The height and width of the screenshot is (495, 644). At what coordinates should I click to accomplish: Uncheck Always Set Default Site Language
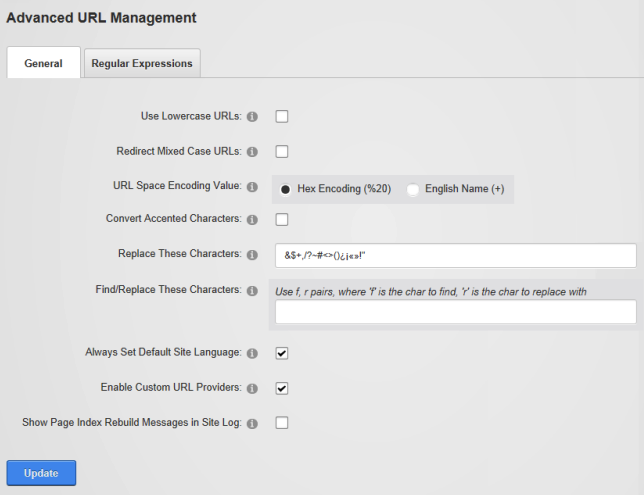point(282,353)
